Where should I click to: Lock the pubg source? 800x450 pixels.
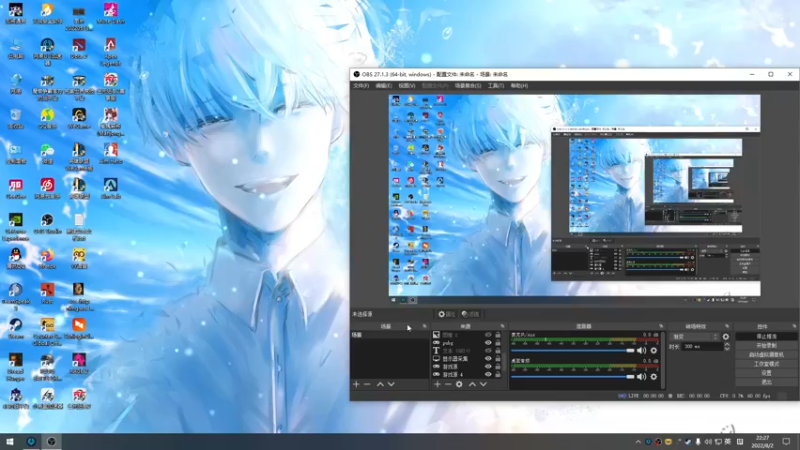pos(498,343)
